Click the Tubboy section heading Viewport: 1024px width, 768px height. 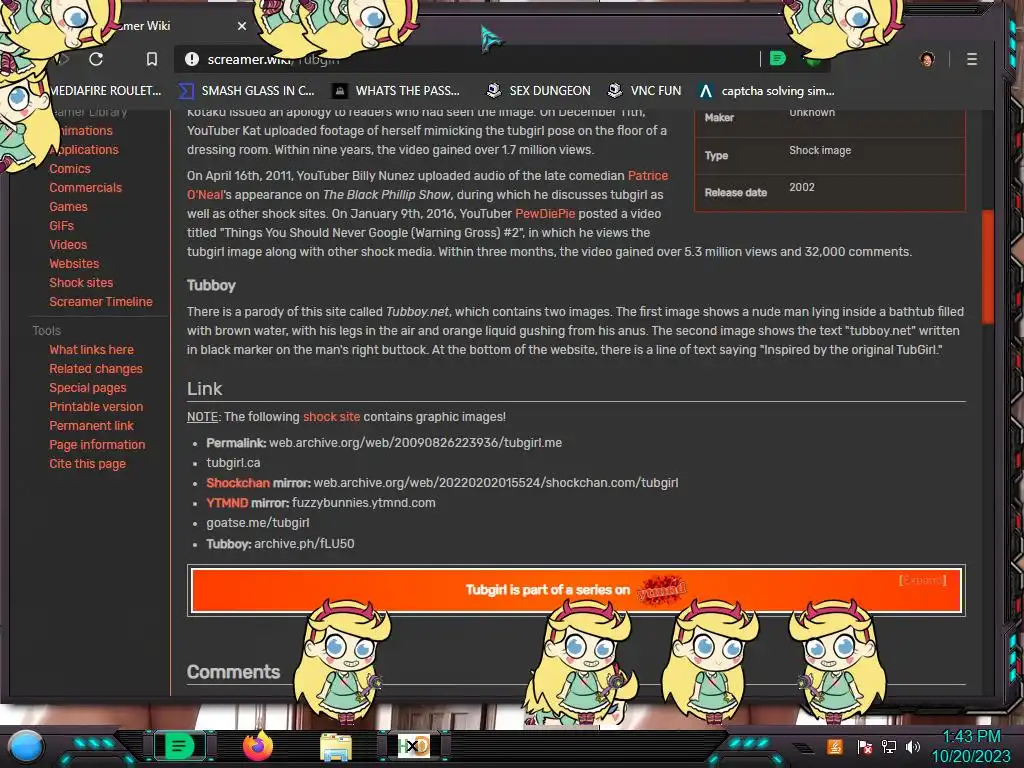[x=211, y=285]
